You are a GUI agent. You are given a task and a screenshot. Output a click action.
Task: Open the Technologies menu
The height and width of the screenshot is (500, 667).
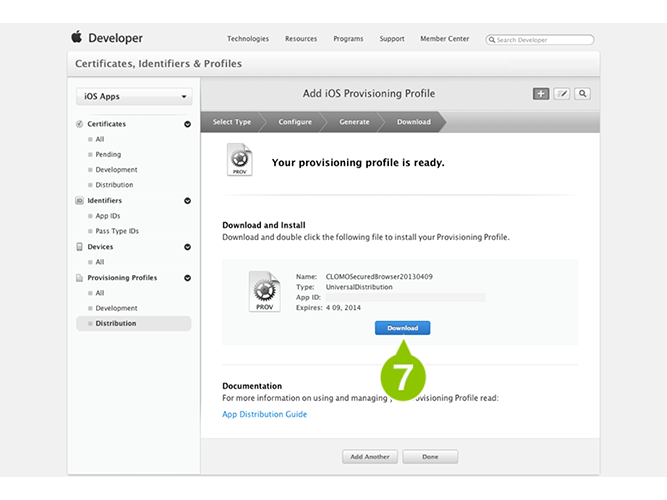click(248, 39)
